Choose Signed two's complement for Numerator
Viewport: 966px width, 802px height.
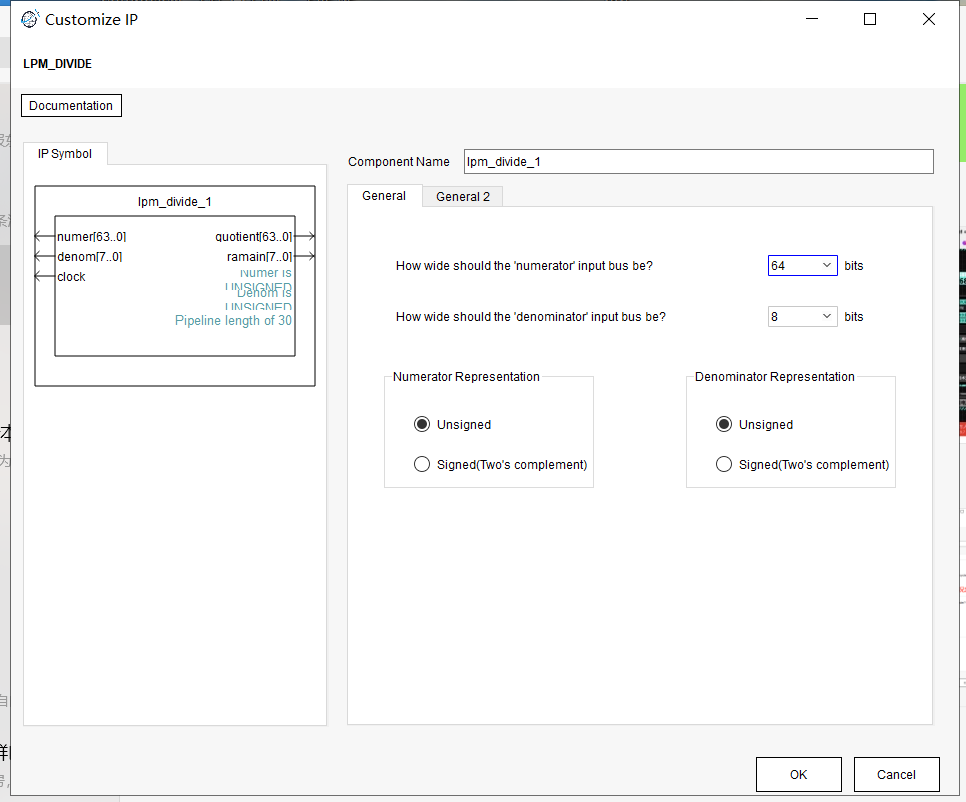coord(422,464)
